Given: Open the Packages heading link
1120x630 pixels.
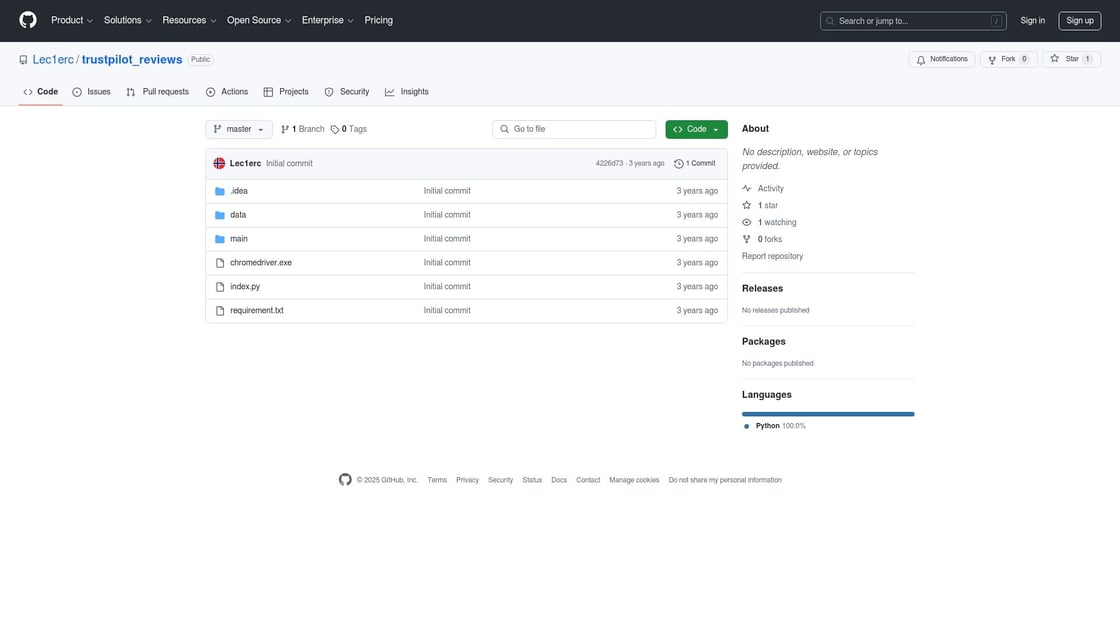Looking at the screenshot, I should [764, 341].
